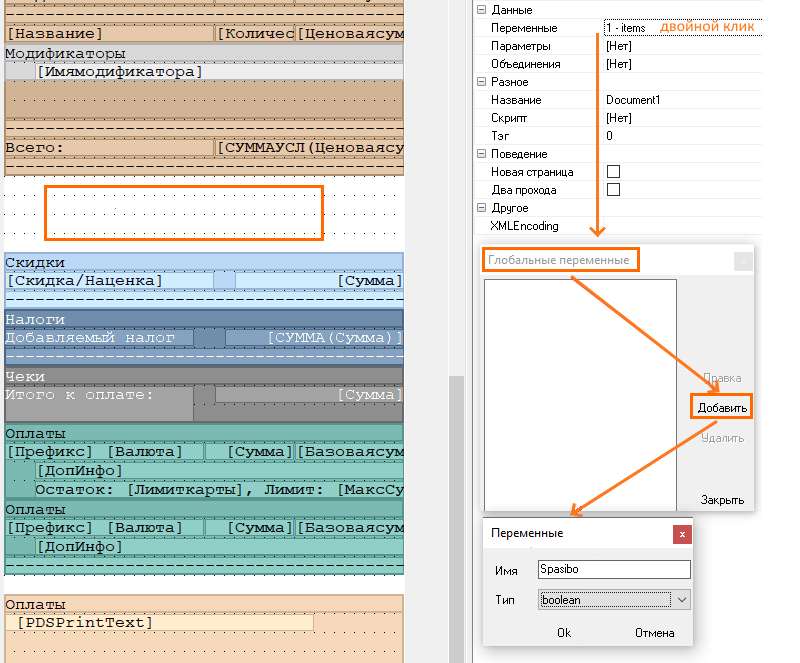Enable the Два прохода checkbox
The image size is (800, 663).
(x=614, y=190)
